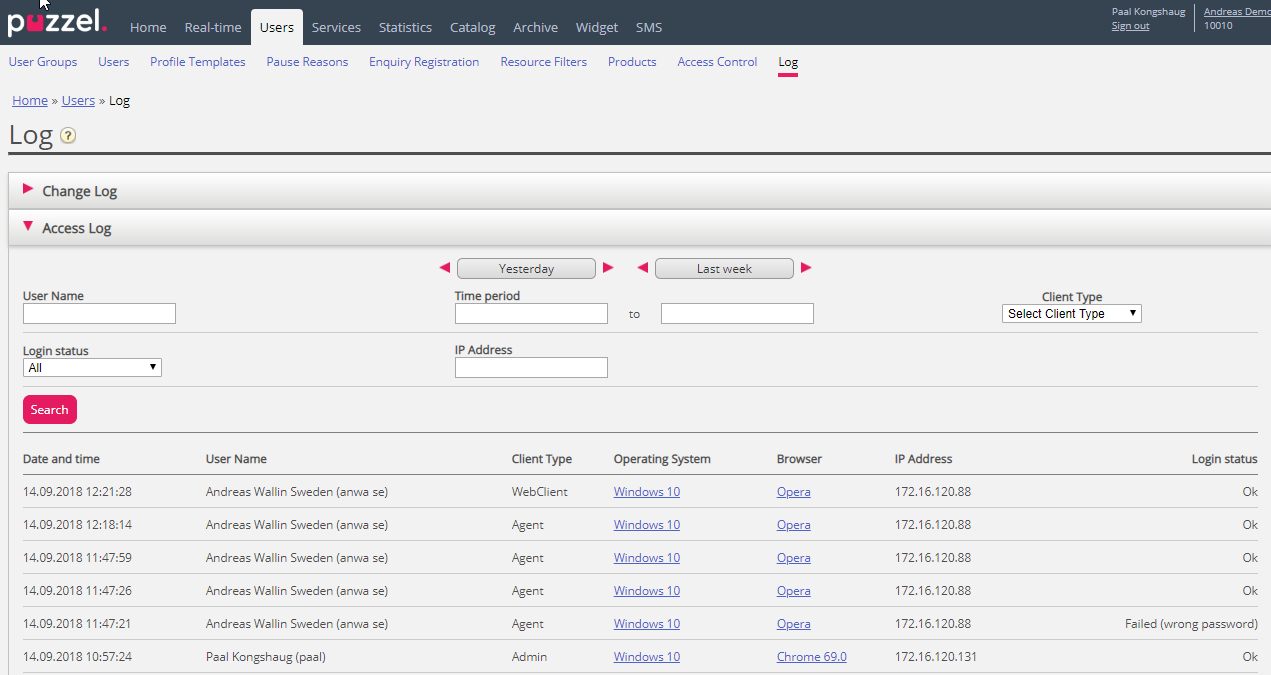Expand the Change Log section

click(80, 191)
